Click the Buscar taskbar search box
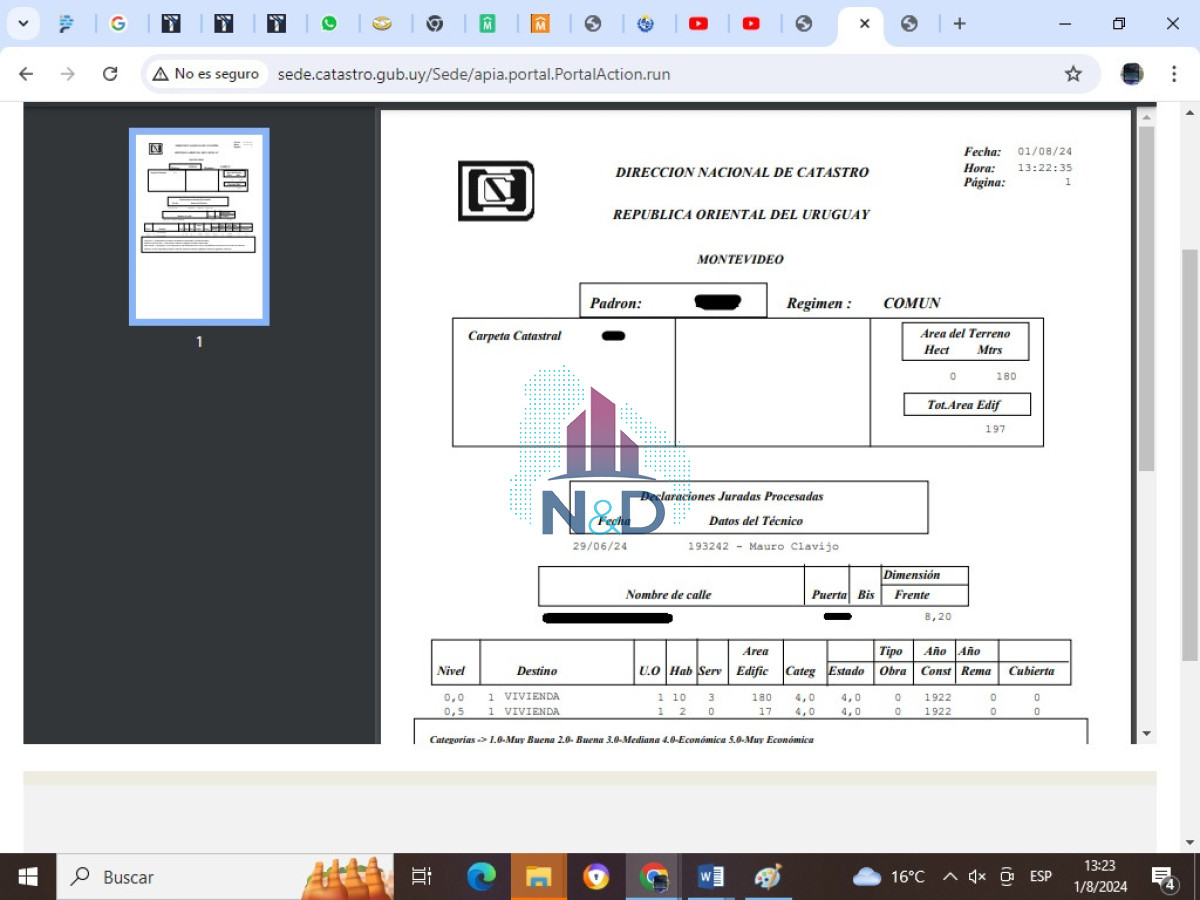Image resolution: width=1200 pixels, height=900 pixels. point(225,877)
